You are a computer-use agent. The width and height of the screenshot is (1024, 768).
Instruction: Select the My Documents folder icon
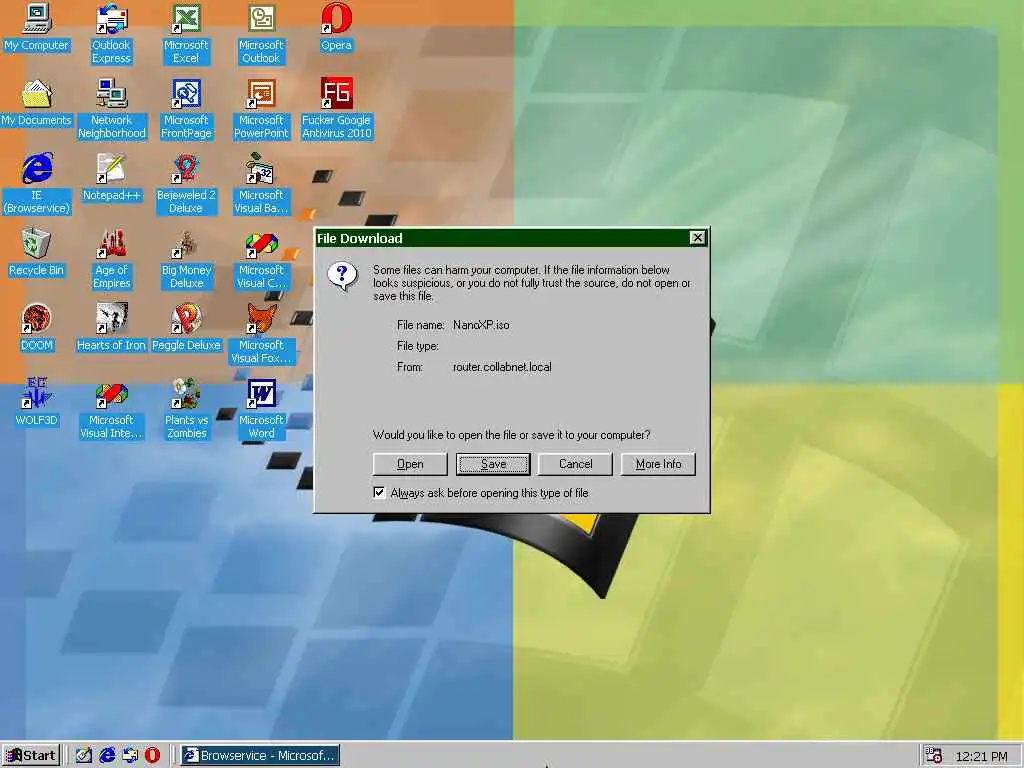click(37, 103)
